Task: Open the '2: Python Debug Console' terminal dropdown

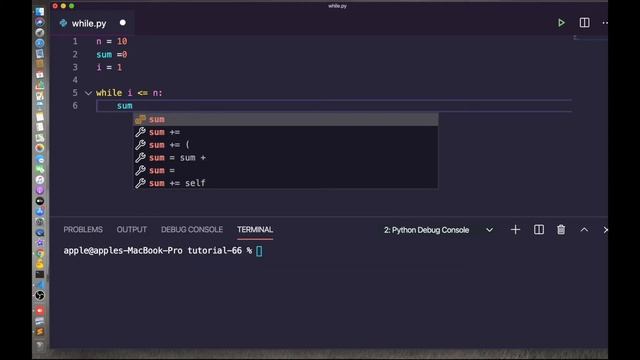Action: click(439, 230)
